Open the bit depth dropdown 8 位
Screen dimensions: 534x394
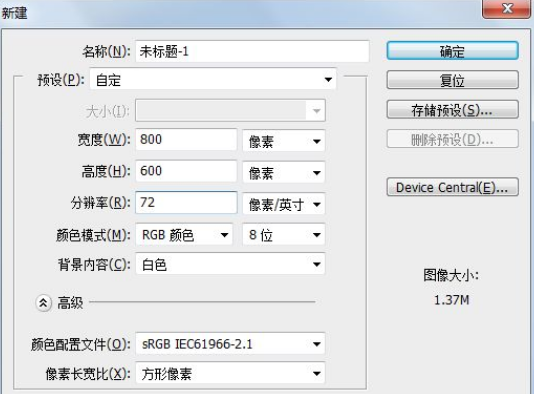pos(284,234)
